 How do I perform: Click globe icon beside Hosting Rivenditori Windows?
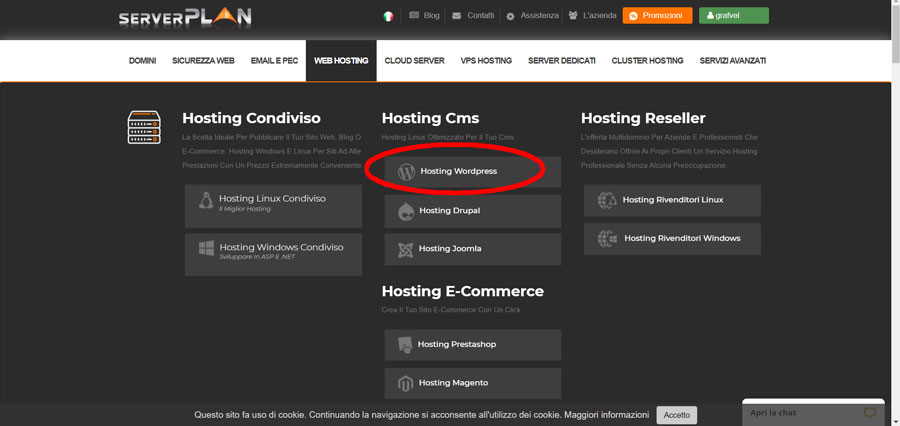point(607,238)
